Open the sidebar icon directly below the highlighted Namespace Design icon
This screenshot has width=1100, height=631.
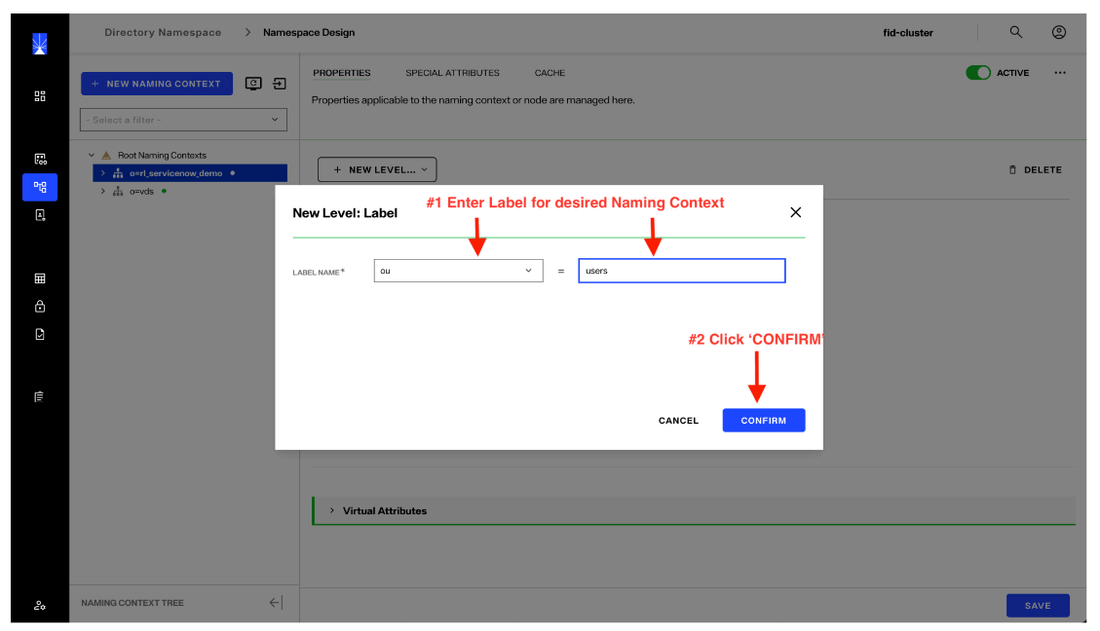[40, 215]
